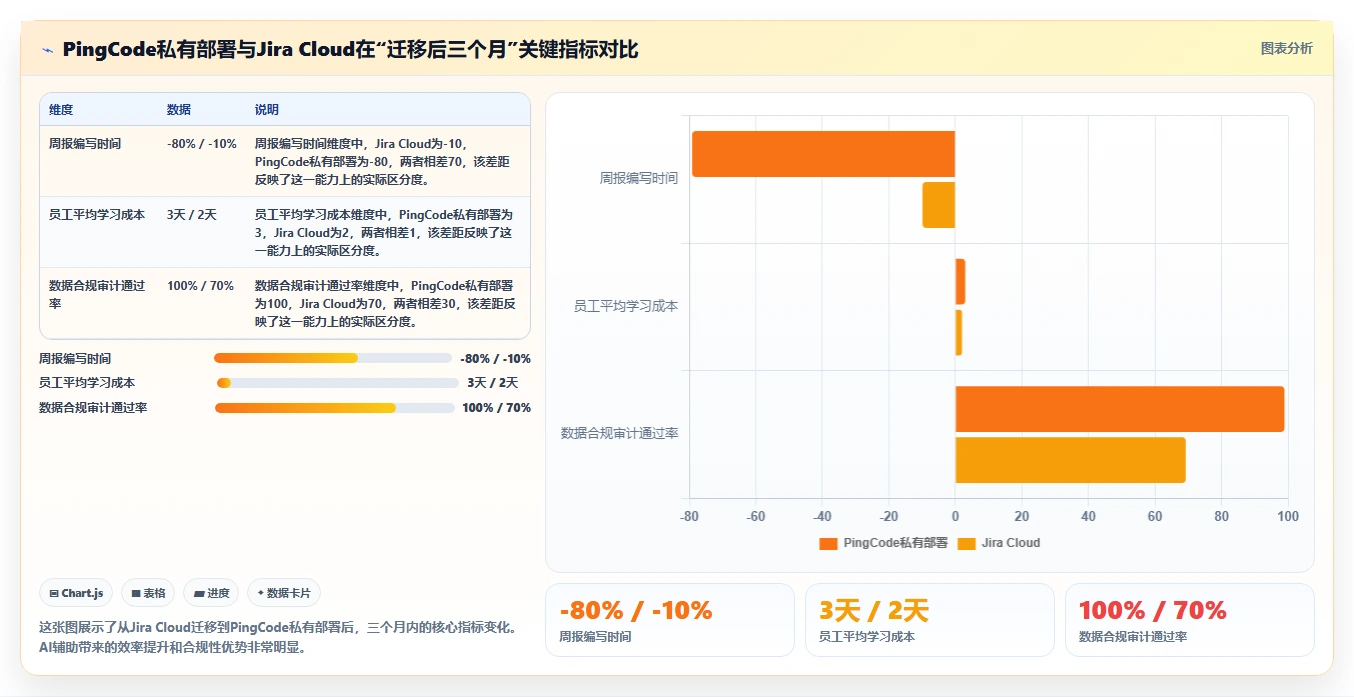Image resolution: width=1354 pixels, height=697 pixels.
Task: Click the 数据合规审计通过率 description cell text
Action: click(x=385, y=304)
